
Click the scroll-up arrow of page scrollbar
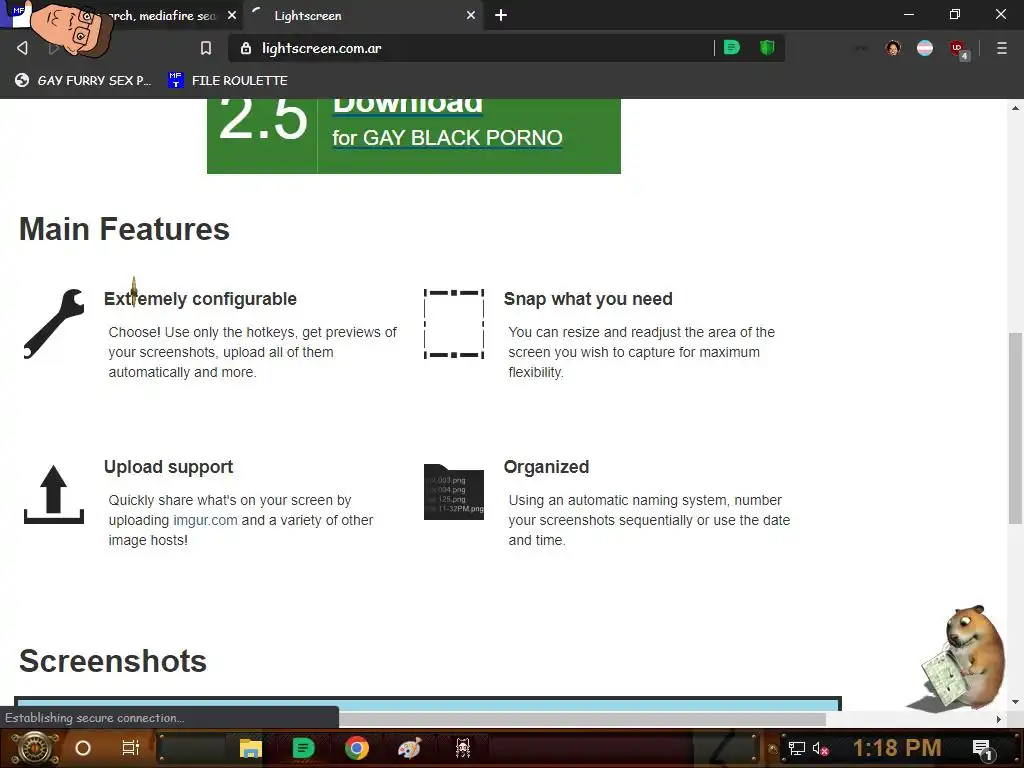[1015, 108]
